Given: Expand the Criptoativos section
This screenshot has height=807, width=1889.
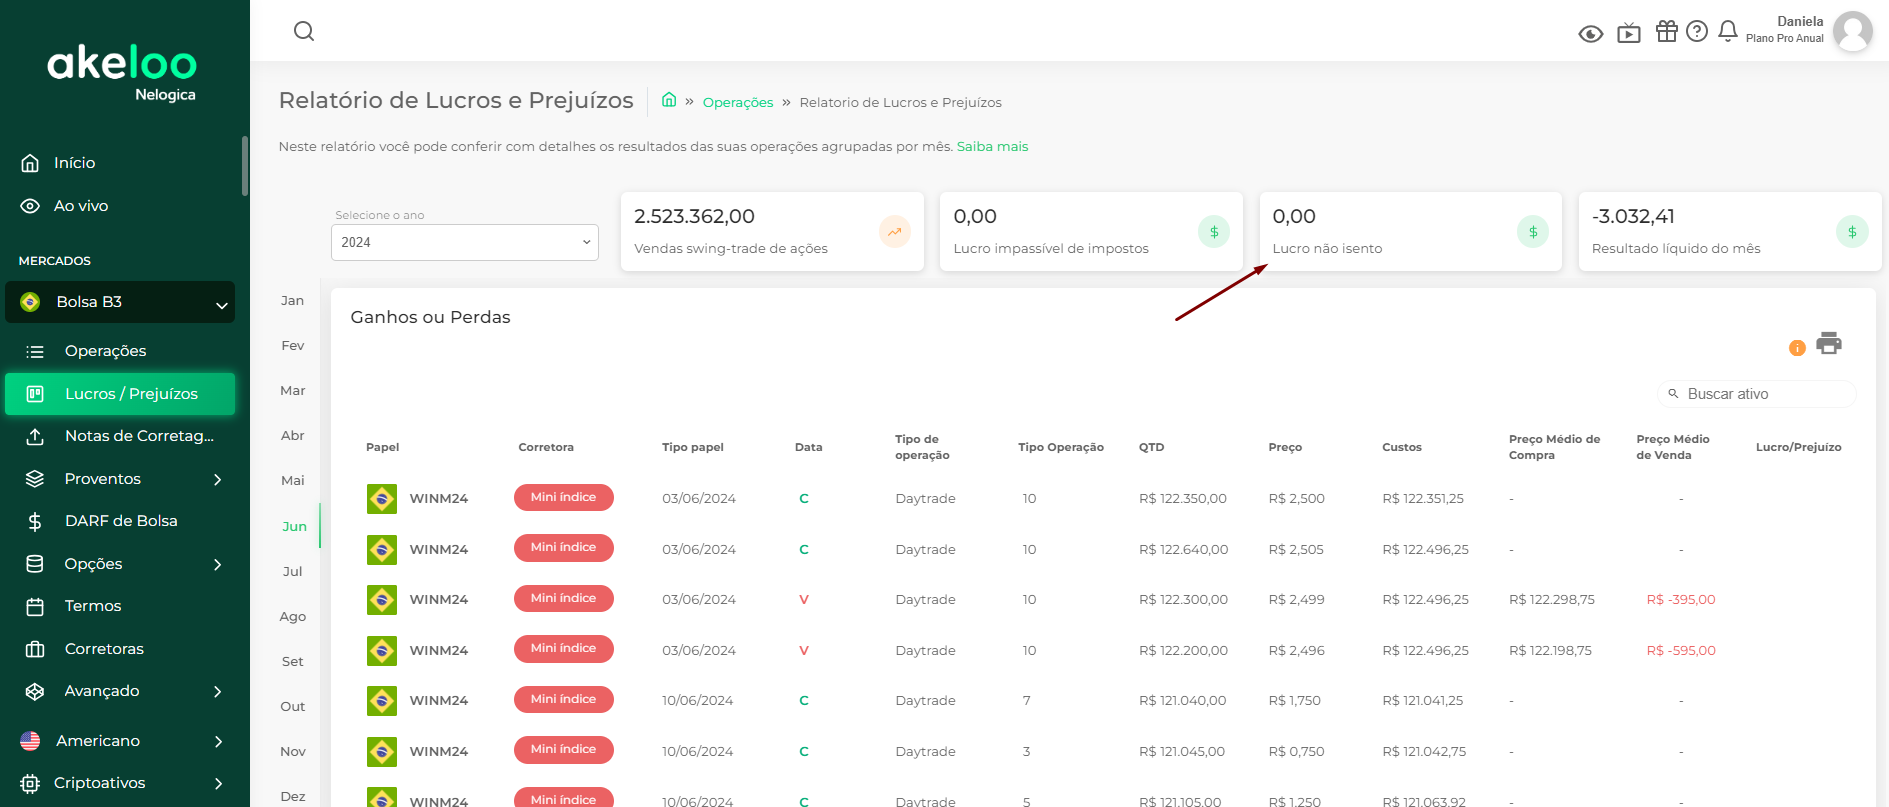Looking at the screenshot, I should point(120,783).
